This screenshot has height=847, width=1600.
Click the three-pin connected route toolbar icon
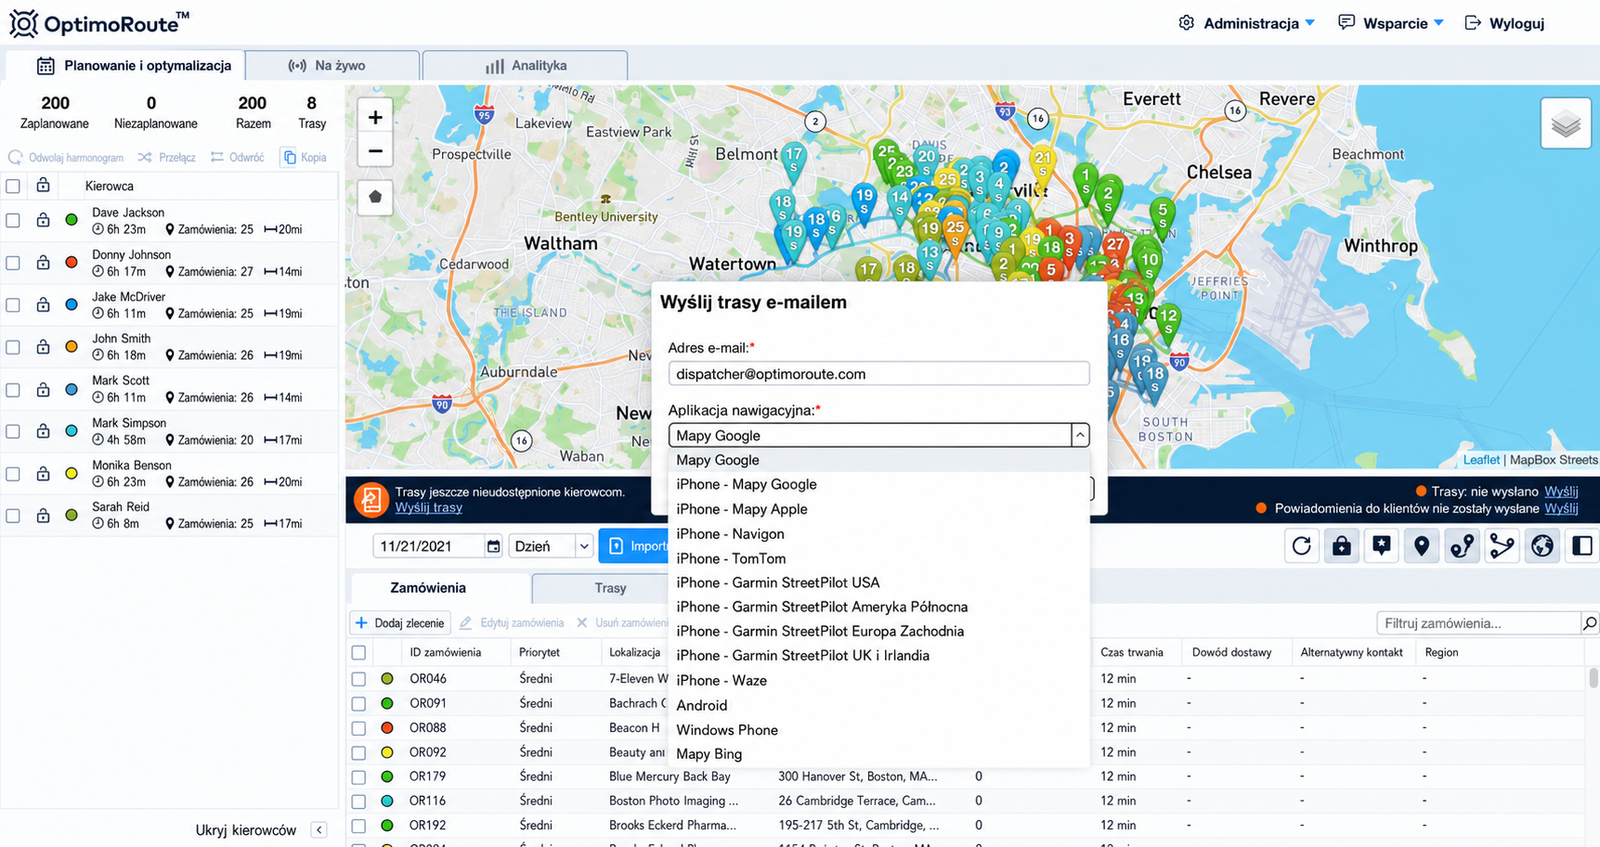click(x=1502, y=545)
